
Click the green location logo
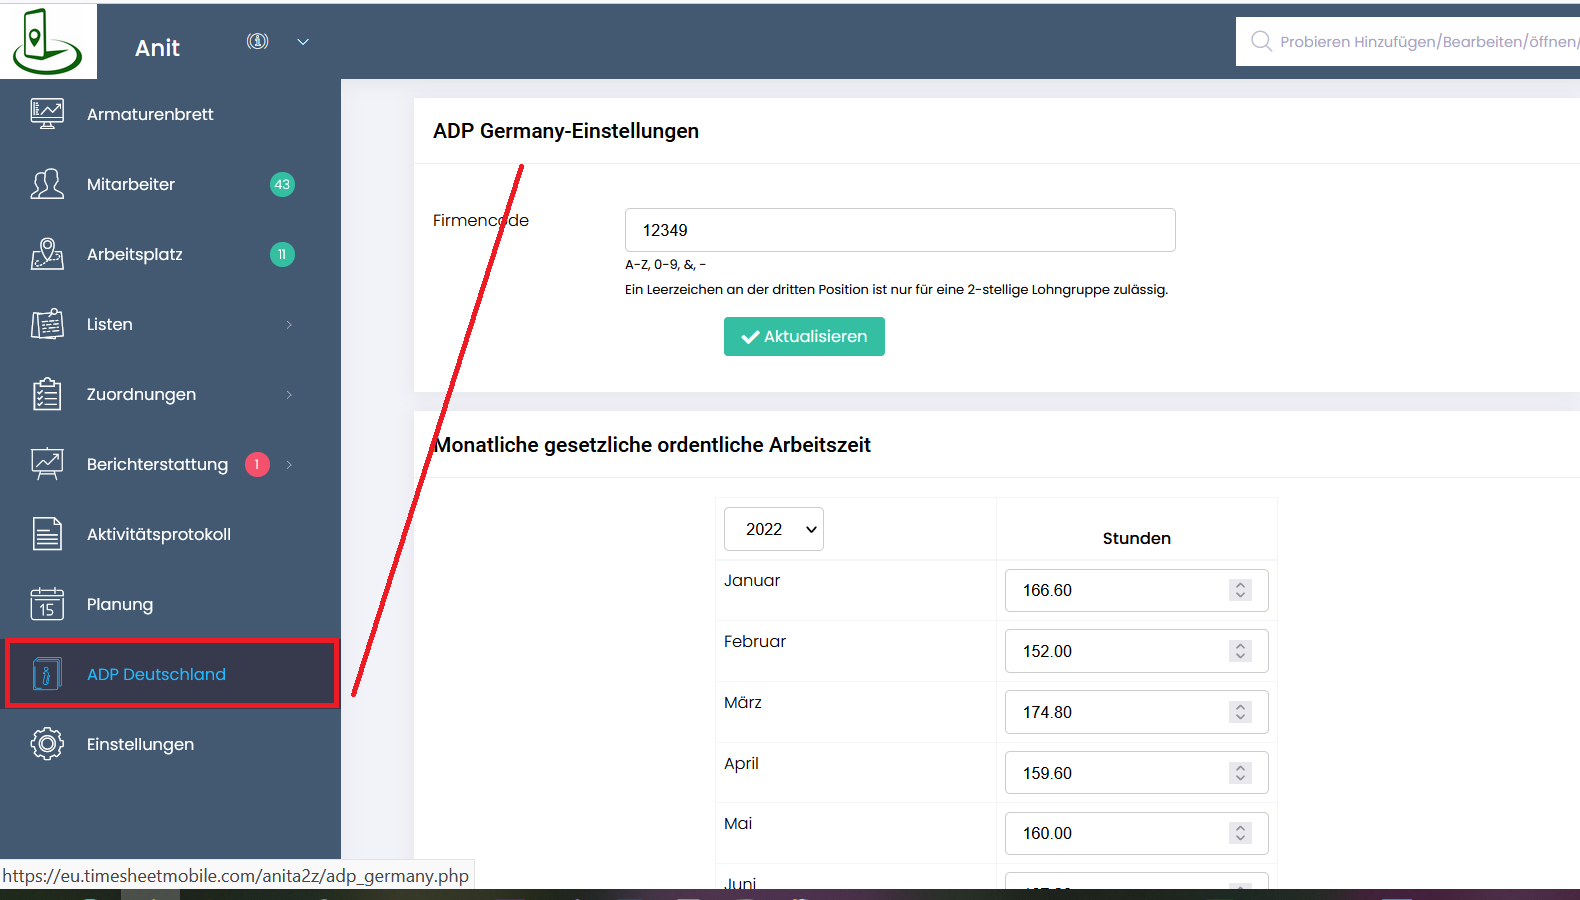pyautogui.click(x=47, y=41)
